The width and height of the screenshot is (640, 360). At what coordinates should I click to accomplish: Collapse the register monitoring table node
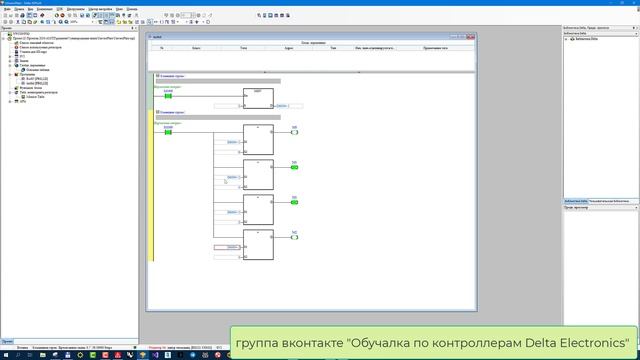[10, 92]
